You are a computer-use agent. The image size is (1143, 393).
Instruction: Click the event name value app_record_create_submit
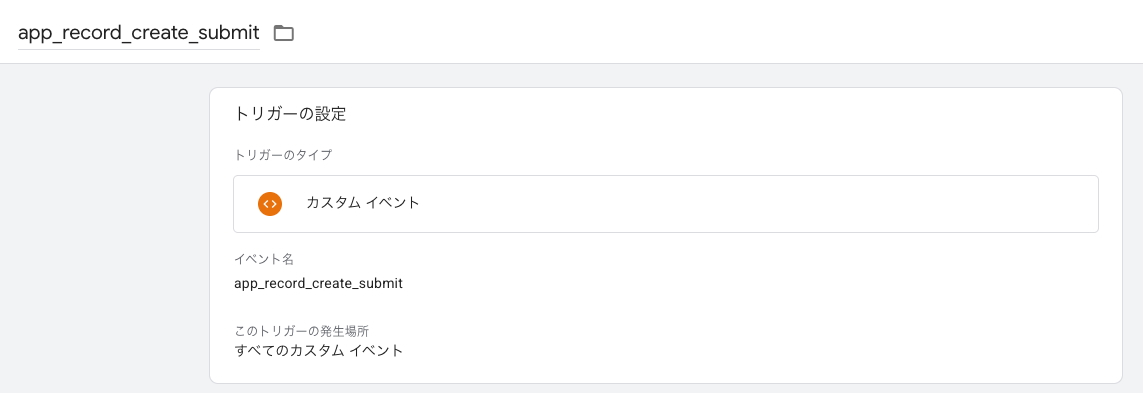[319, 284]
